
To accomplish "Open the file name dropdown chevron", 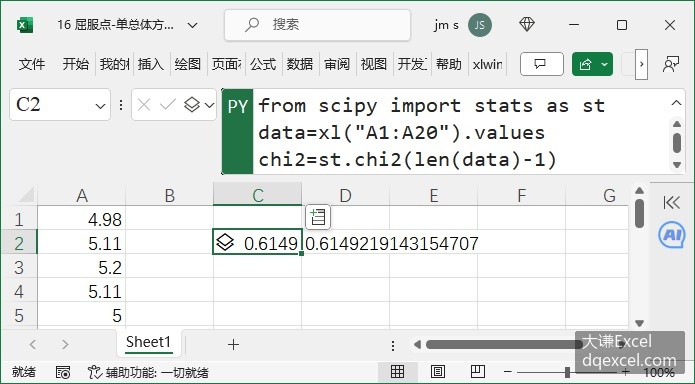I will (192, 25).
